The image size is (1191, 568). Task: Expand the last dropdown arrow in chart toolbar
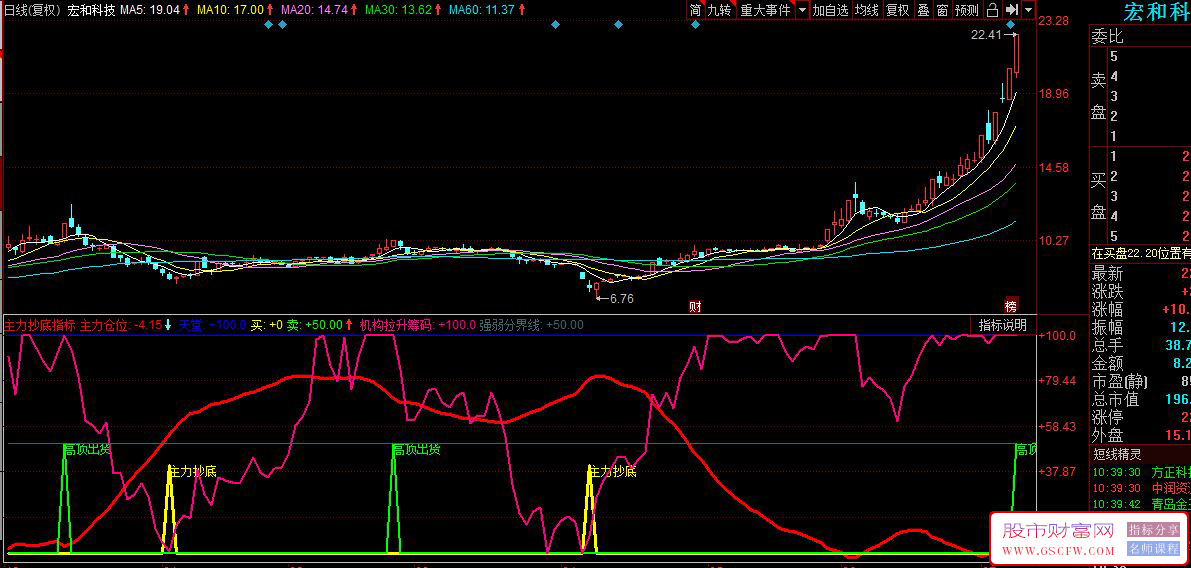pos(1028,10)
